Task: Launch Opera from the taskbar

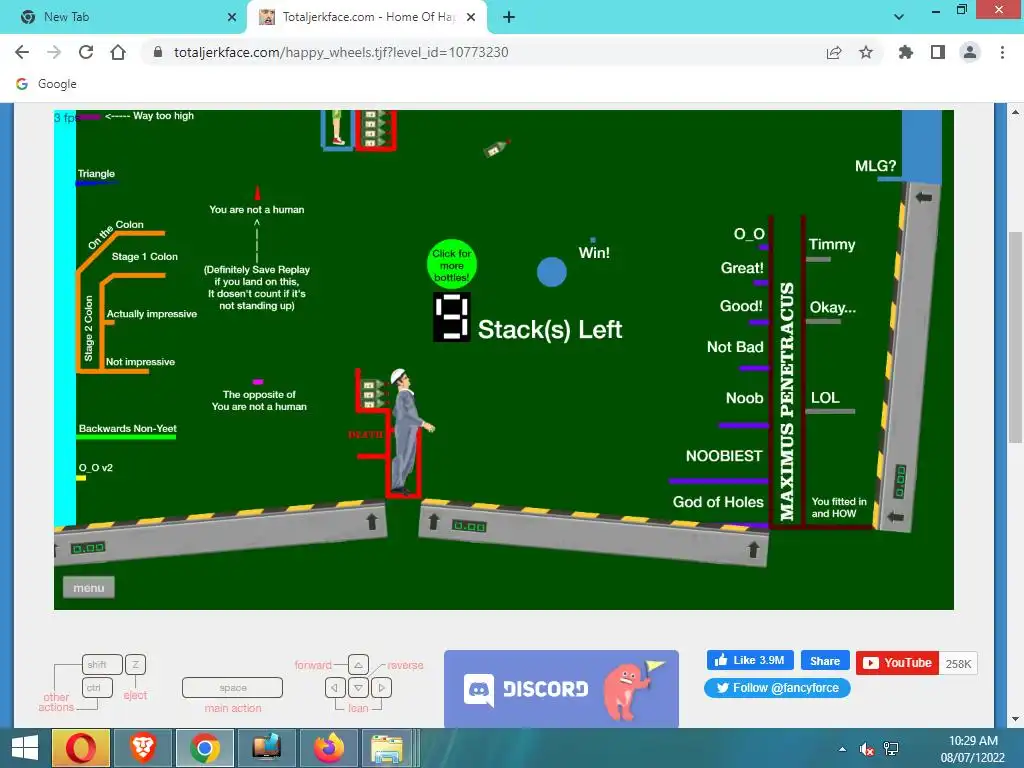Action: pos(80,748)
